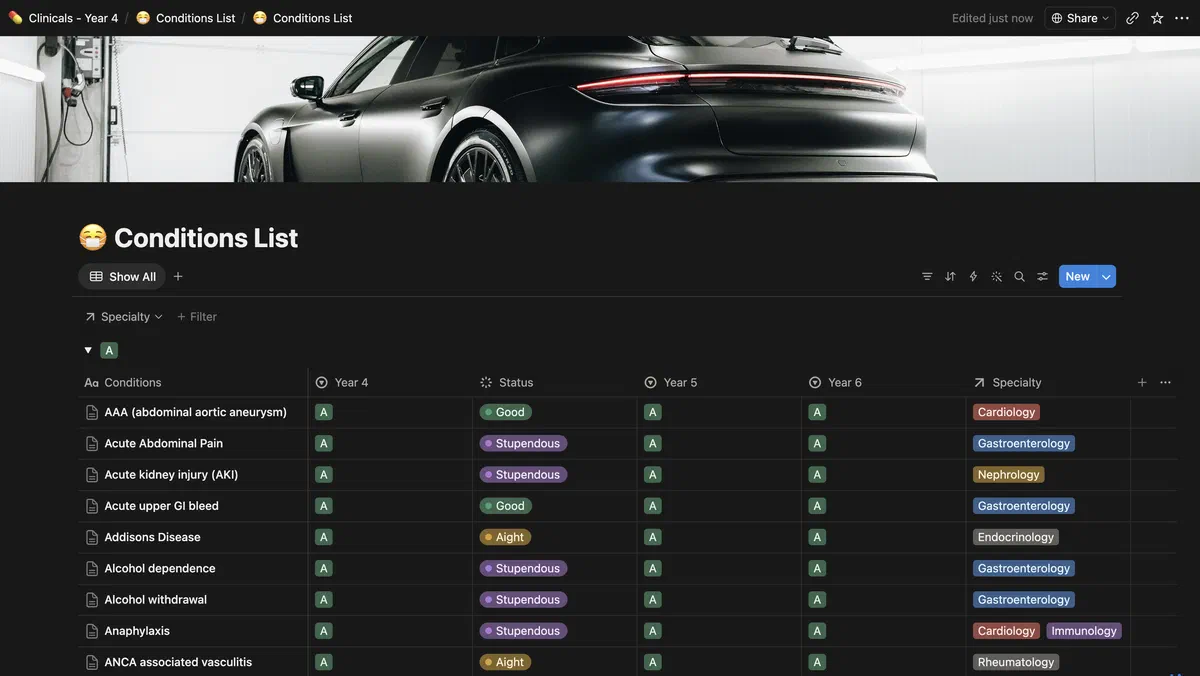Click page icon for Acute kidney injury row

pyautogui.click(x=92, y=475)
